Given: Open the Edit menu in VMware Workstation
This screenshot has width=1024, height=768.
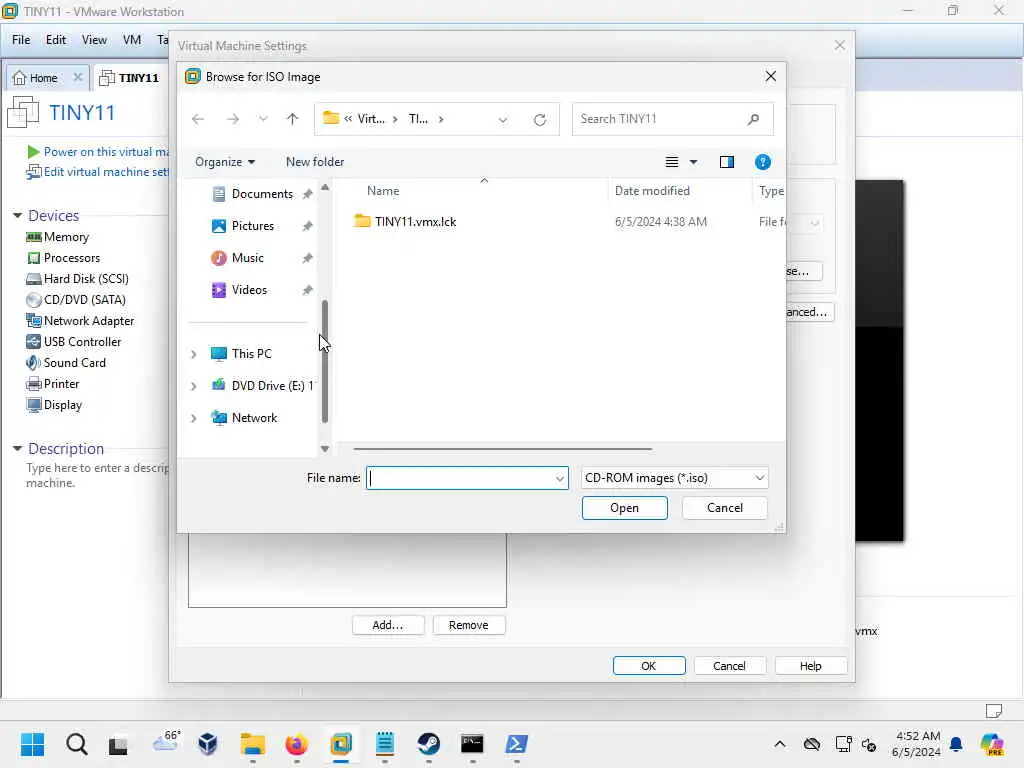Looking at the screenshot, I should (x=56, y=40).
